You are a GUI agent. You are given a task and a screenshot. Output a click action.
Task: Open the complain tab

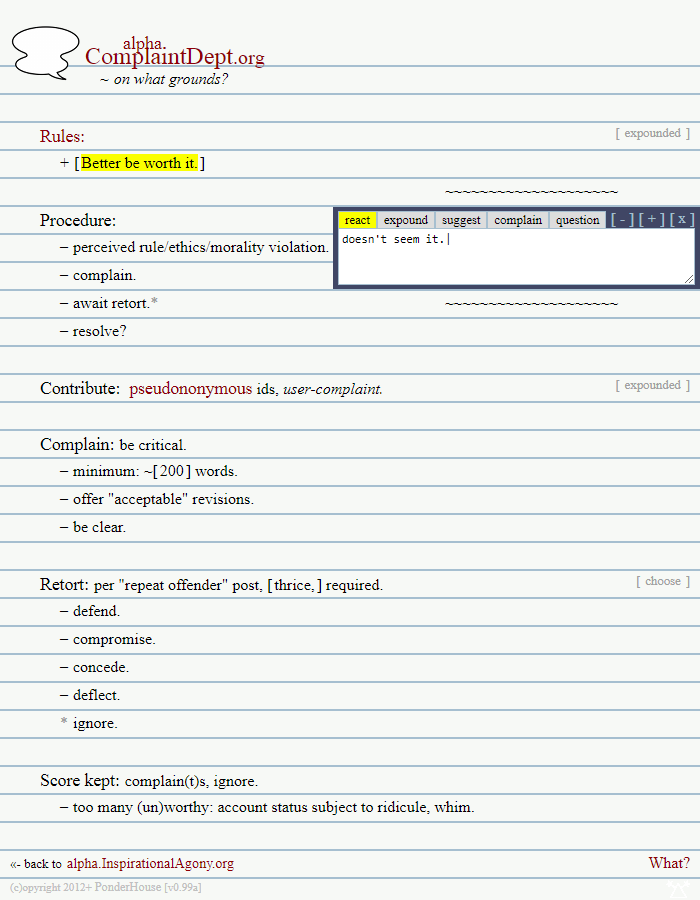(518, 220)
